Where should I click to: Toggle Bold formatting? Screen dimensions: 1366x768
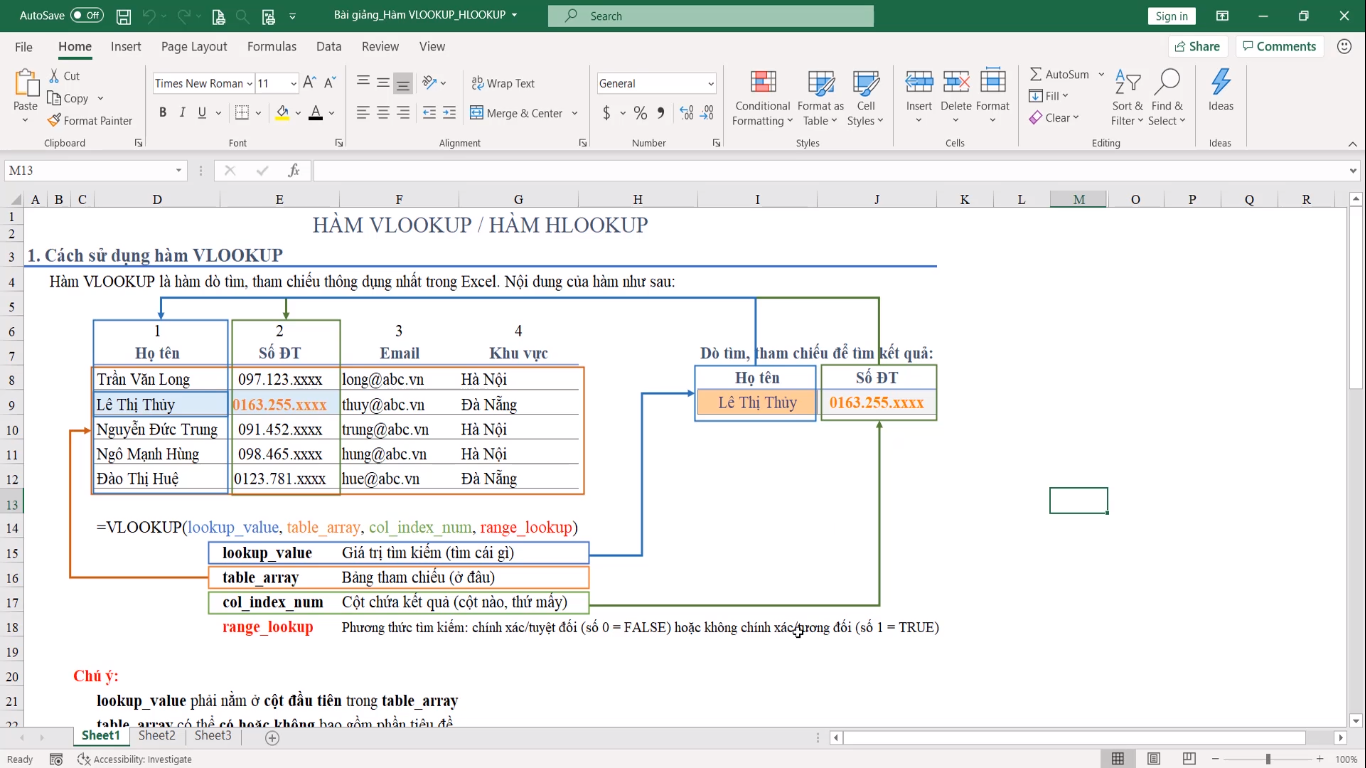click(x=163, y=113)
